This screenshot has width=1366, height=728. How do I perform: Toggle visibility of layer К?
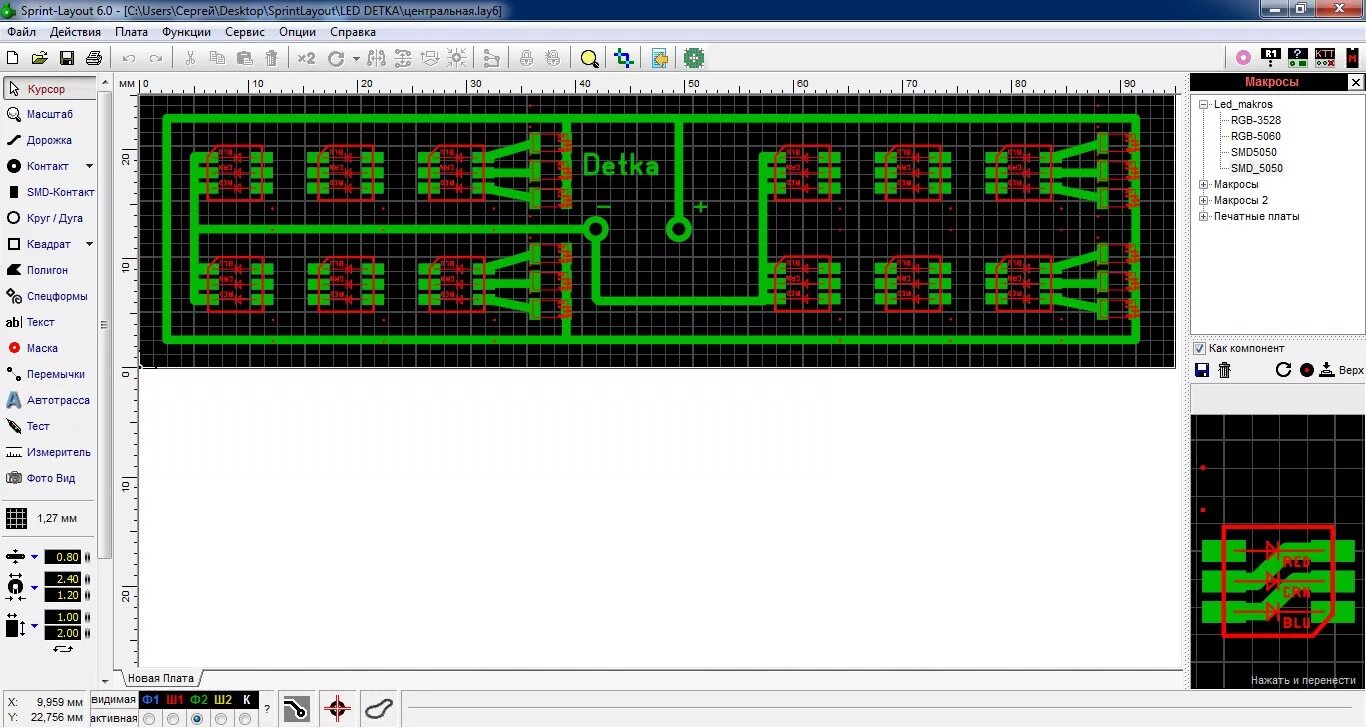pyautogui.click(x=247, y=700)
